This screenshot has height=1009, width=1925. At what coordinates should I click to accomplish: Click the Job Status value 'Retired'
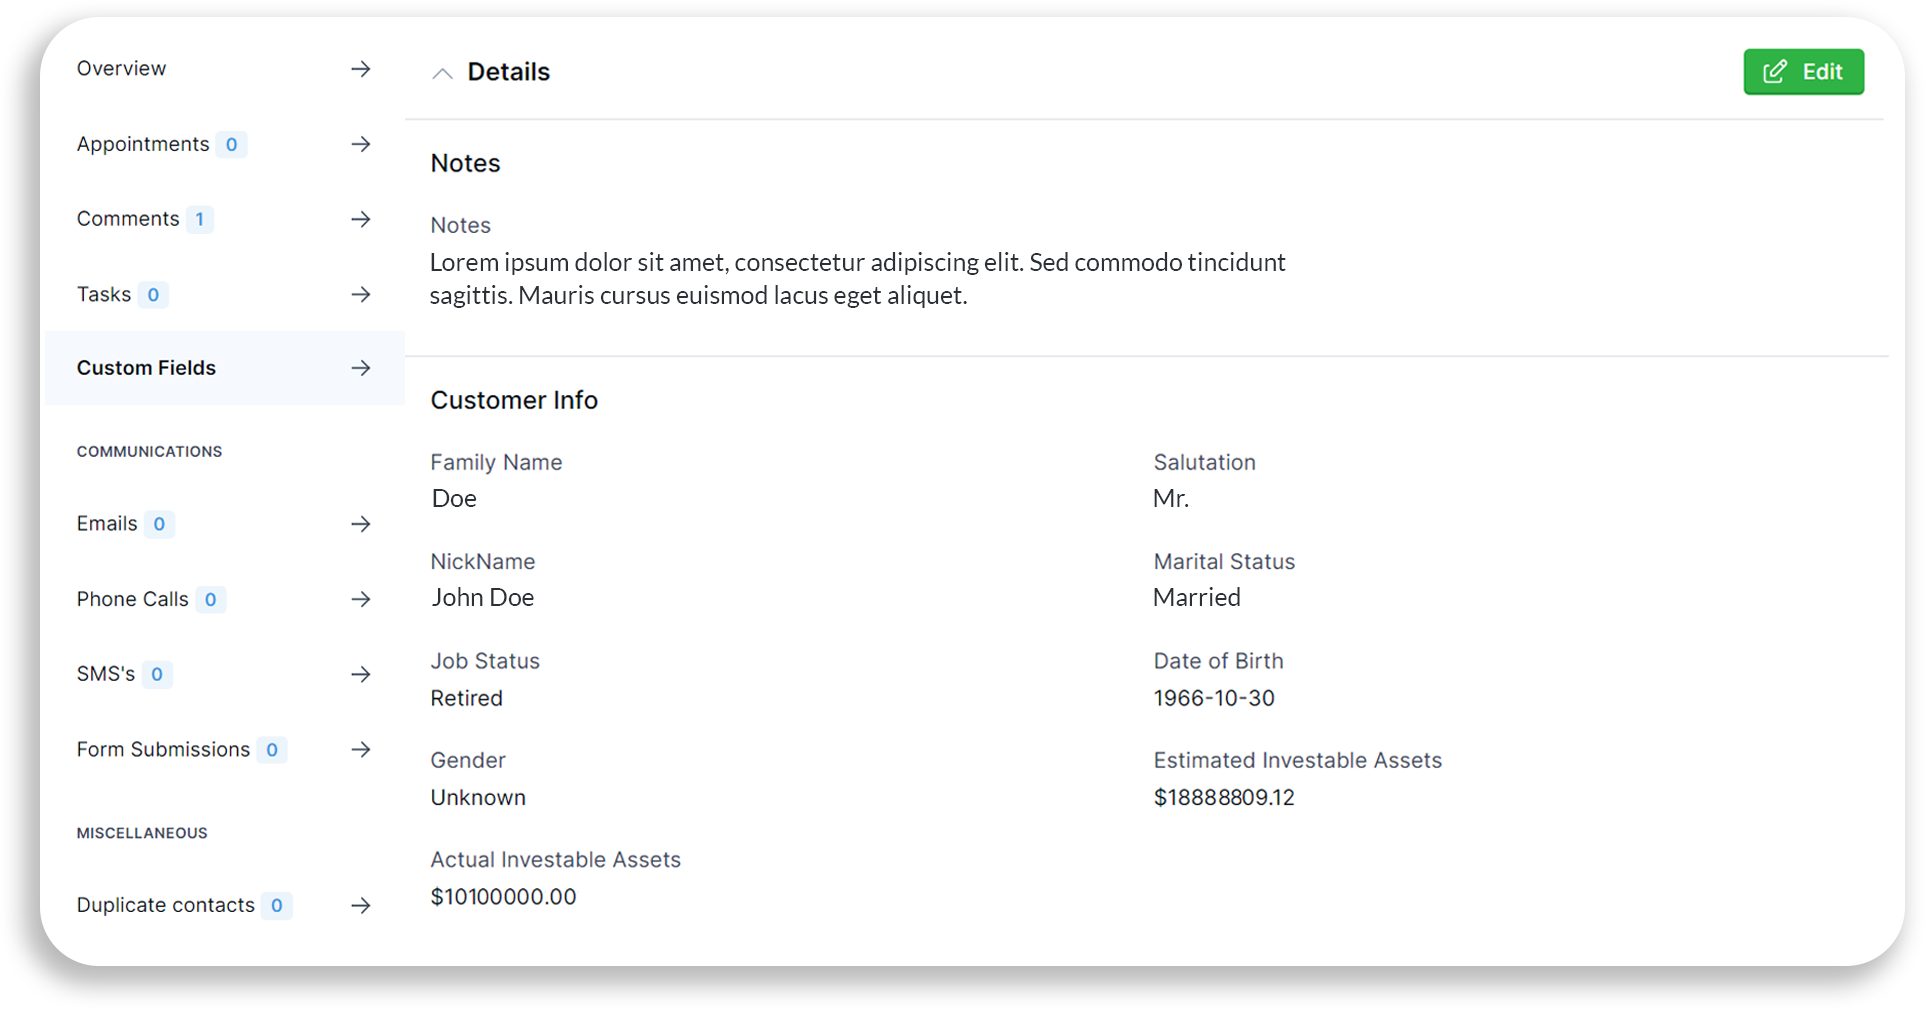467,698
